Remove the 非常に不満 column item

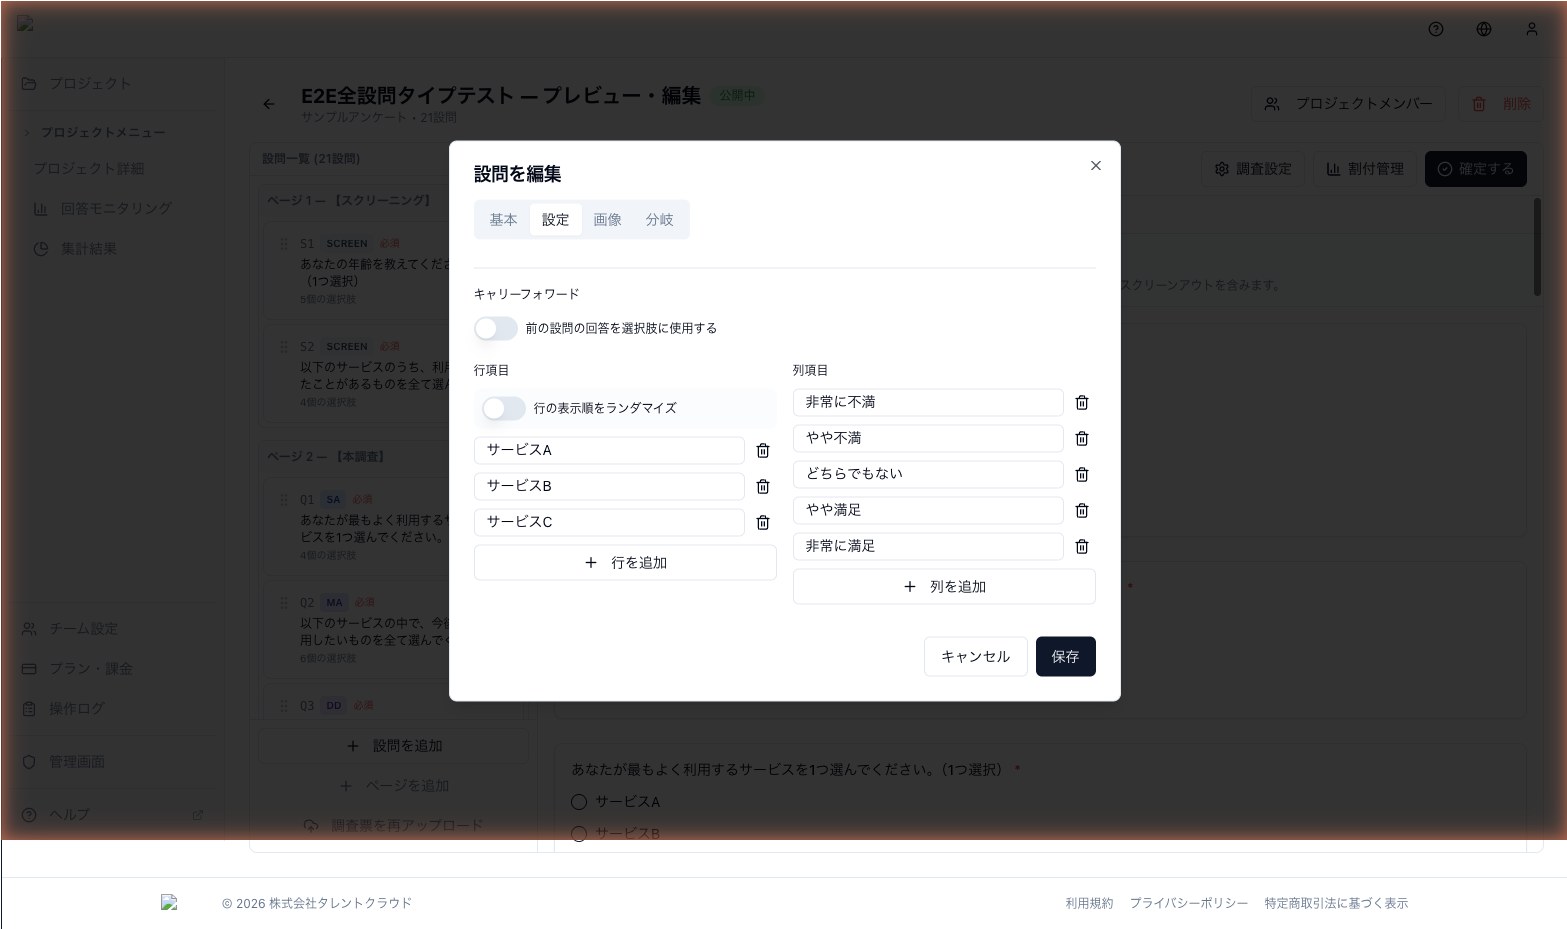tap(1081, 403)
